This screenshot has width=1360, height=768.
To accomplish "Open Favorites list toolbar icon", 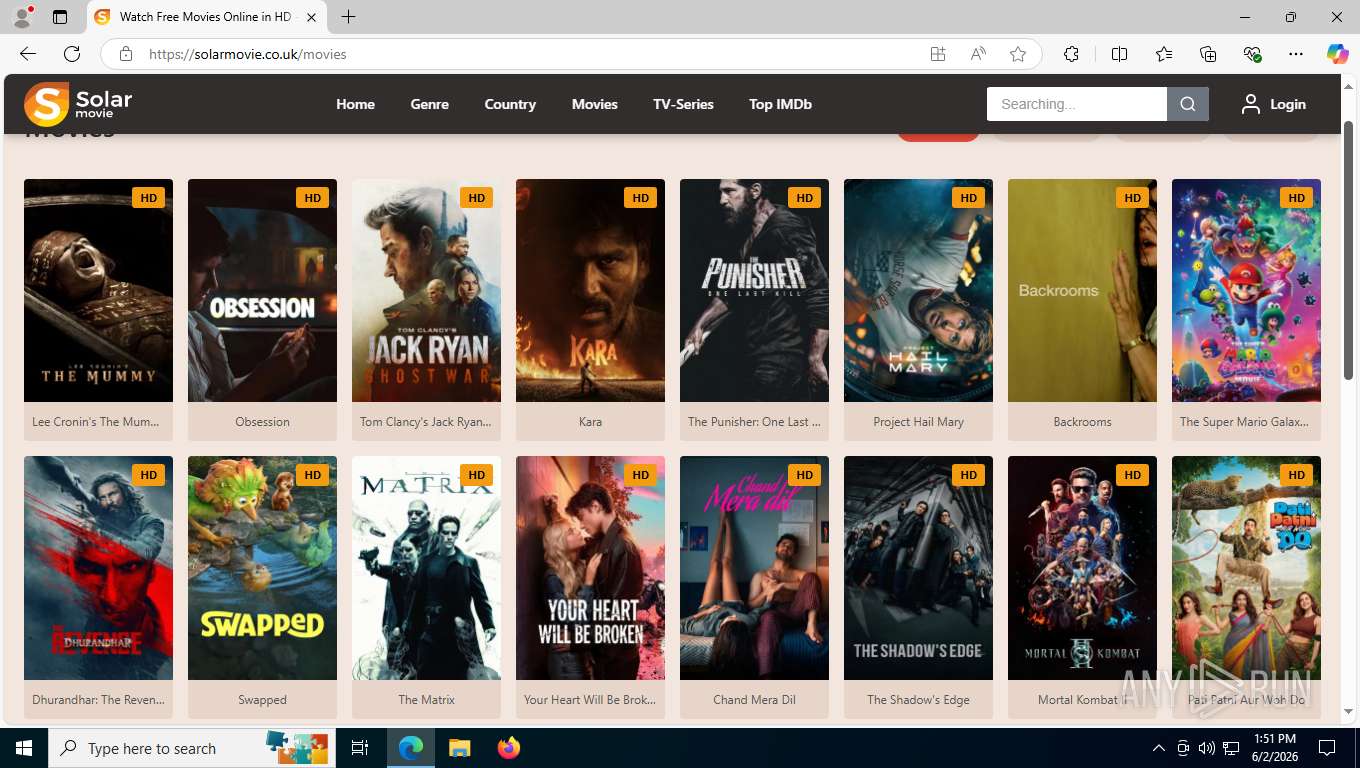I will (1164, 54).
